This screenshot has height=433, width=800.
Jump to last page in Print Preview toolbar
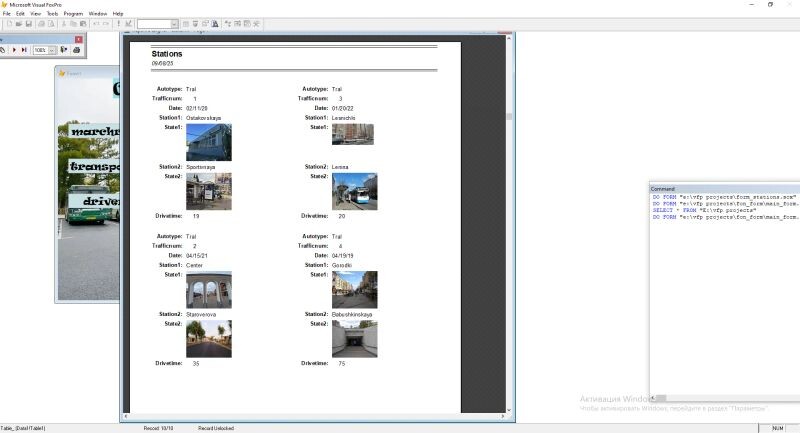click(24, 49)
